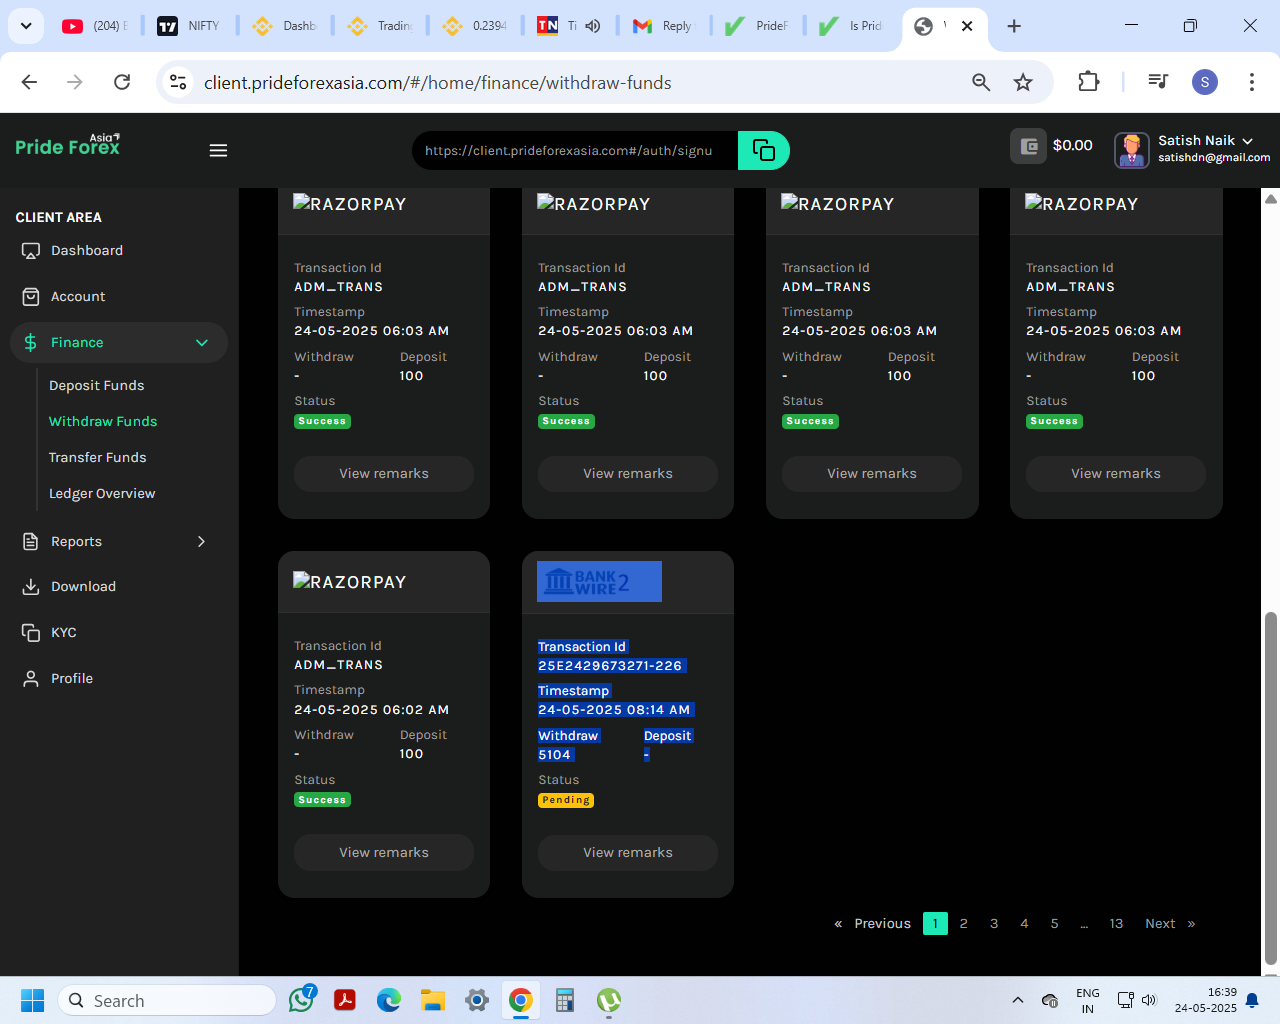This screenshot has height=1024, width=1280.
Task: Mute the tab playing audio
Action: pos(593,26)
